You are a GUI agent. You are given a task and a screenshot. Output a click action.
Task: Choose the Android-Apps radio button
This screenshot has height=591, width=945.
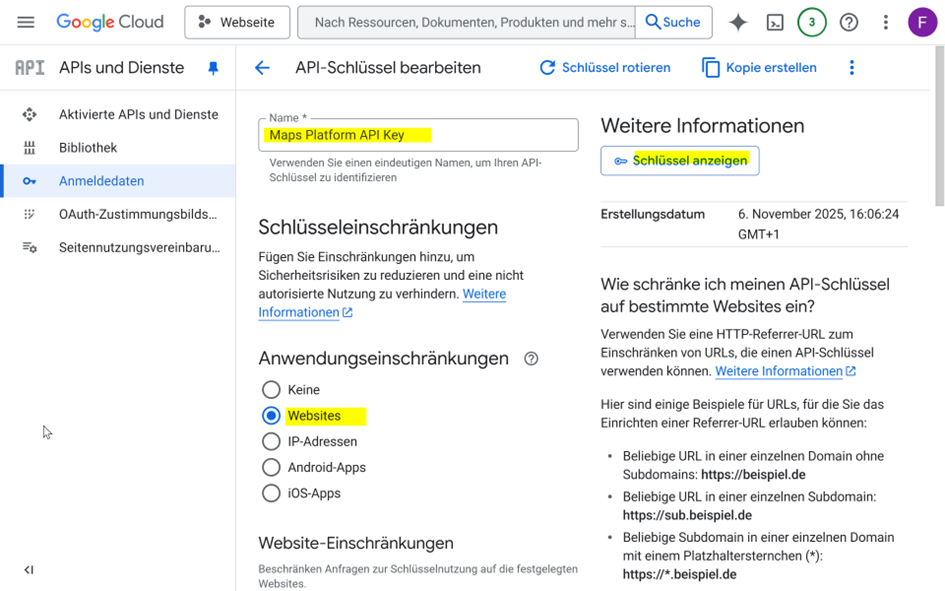pyautogui.click(x=271, y=467)
